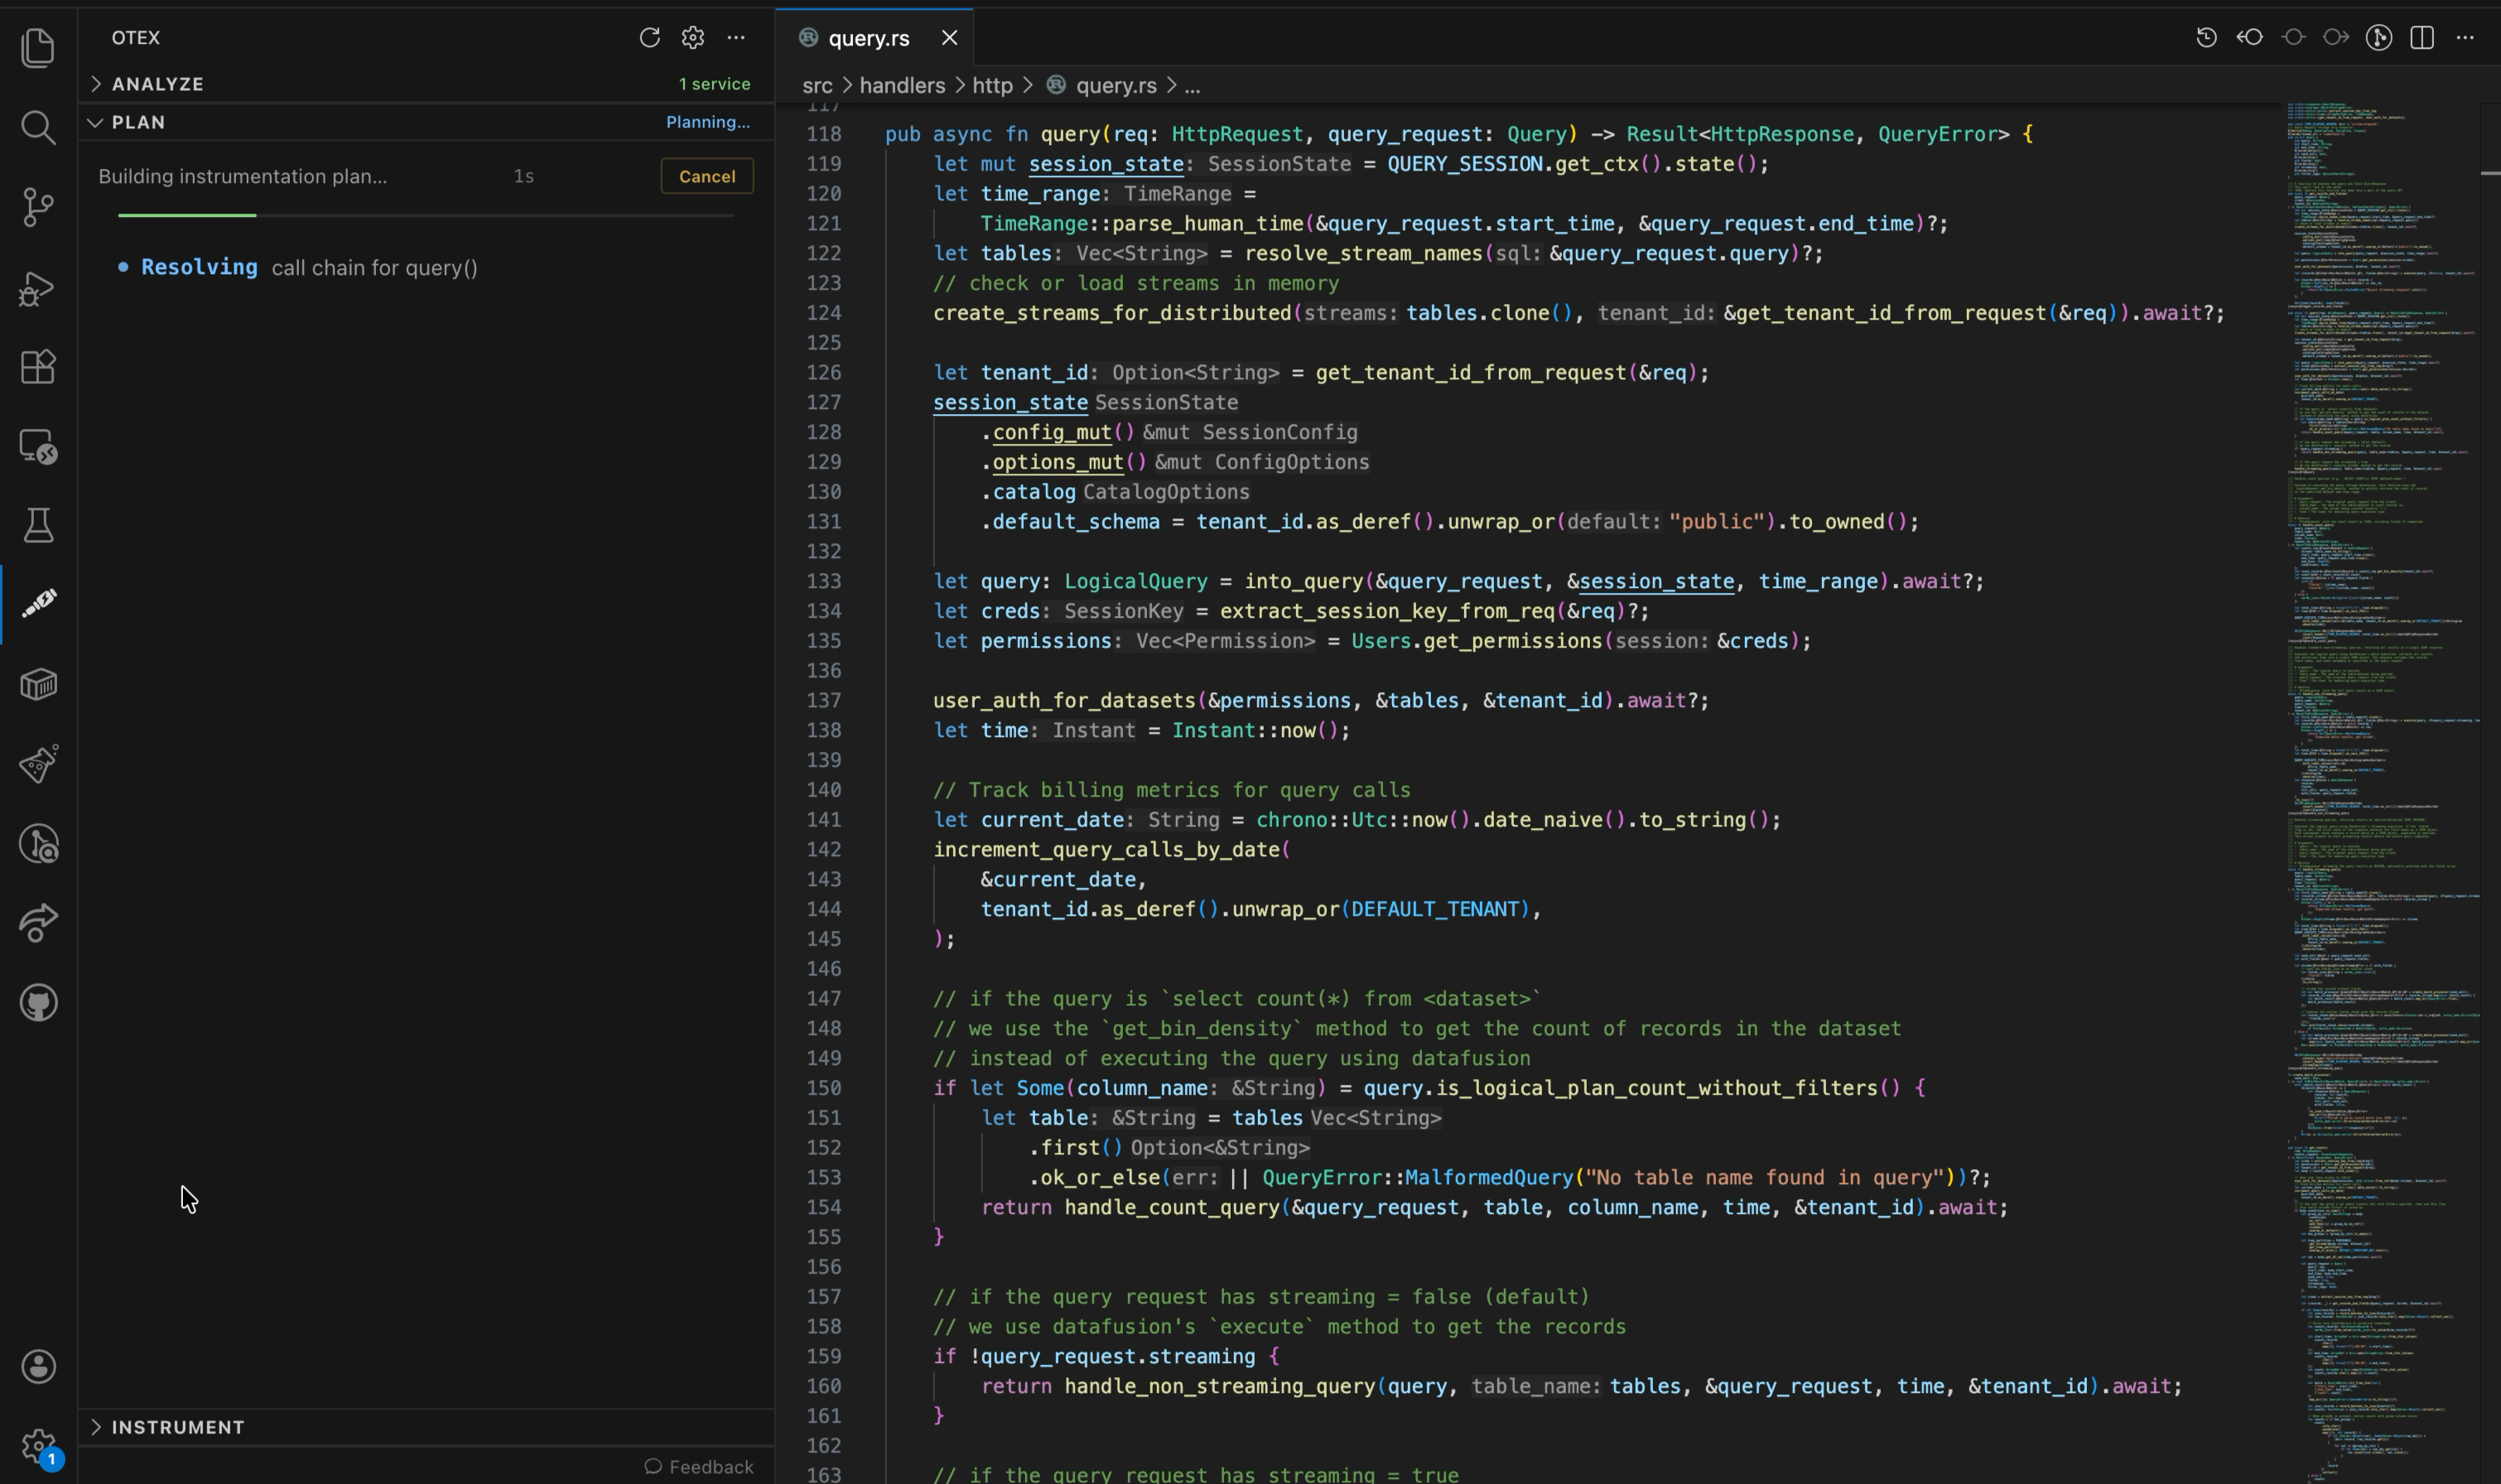This screenshot has height=1484, width=2501.
Task: Close the query.rs tab
Action: click(x=949, y=38)
